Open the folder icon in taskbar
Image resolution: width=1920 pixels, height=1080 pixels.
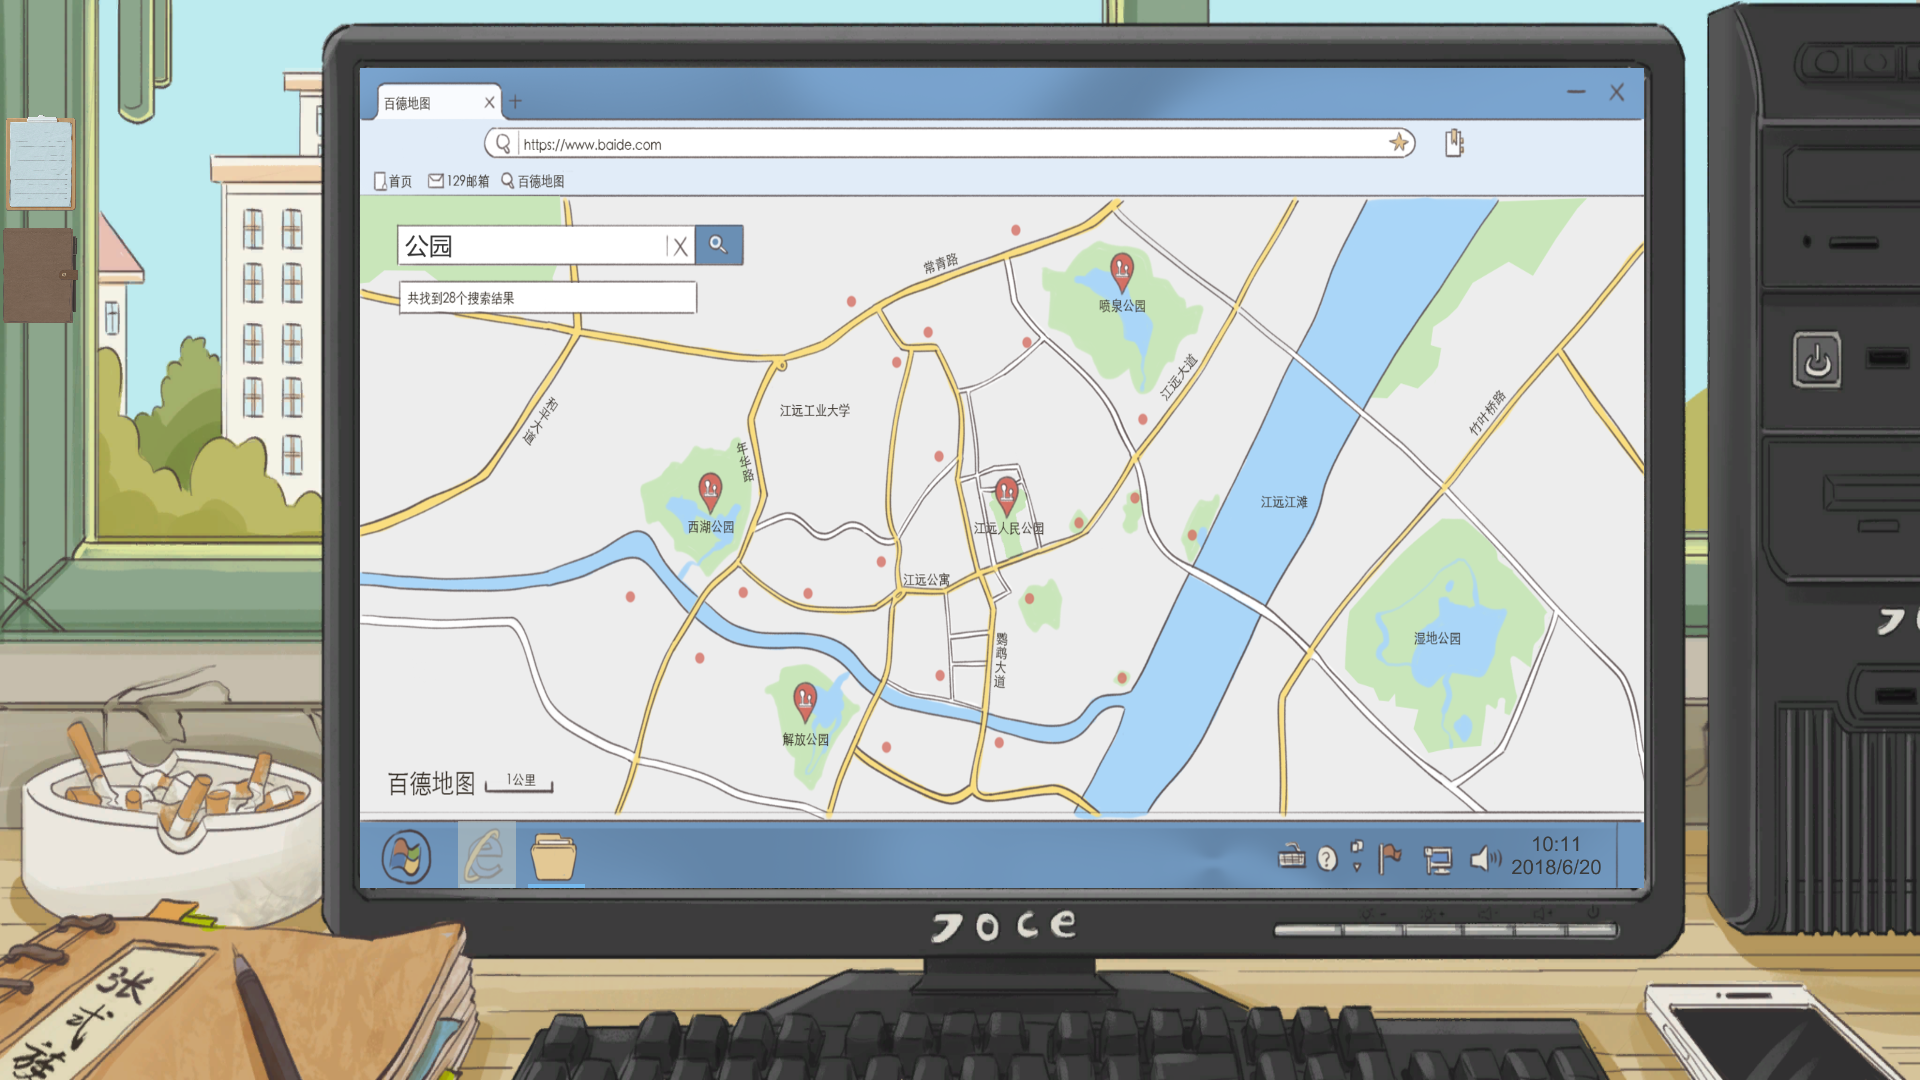[x=553, y=857]
